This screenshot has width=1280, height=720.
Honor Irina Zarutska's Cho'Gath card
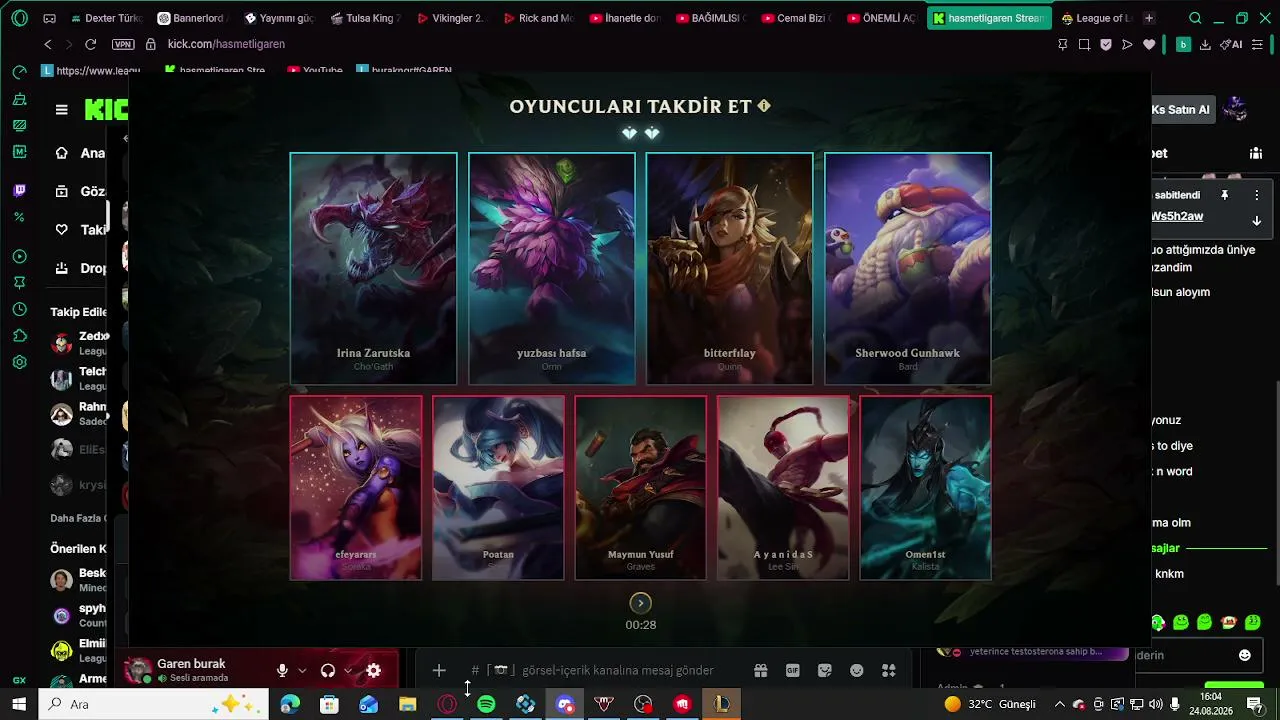(x=373, y=268)
